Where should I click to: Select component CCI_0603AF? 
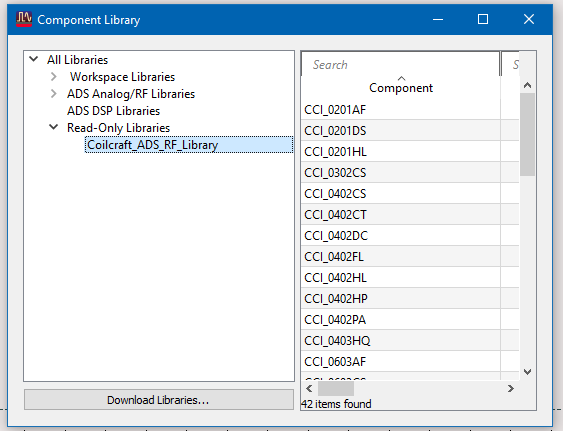click(x=401, y=362)
